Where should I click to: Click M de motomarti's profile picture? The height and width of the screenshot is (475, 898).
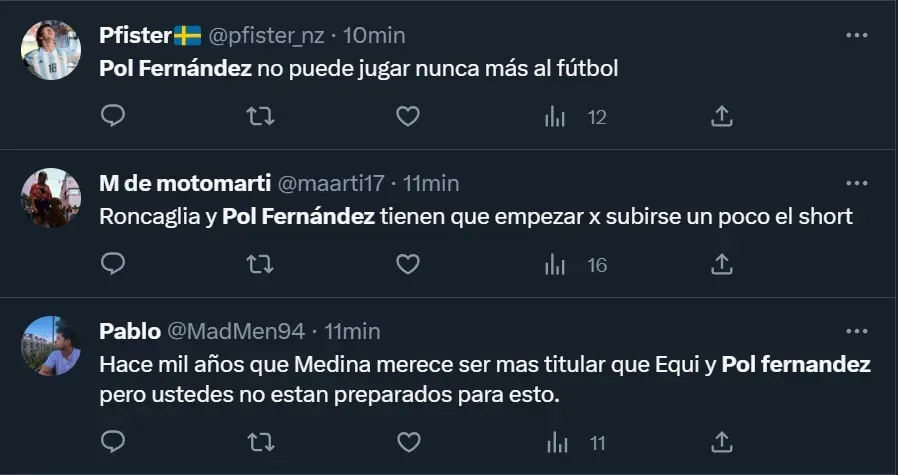[51, 197]
